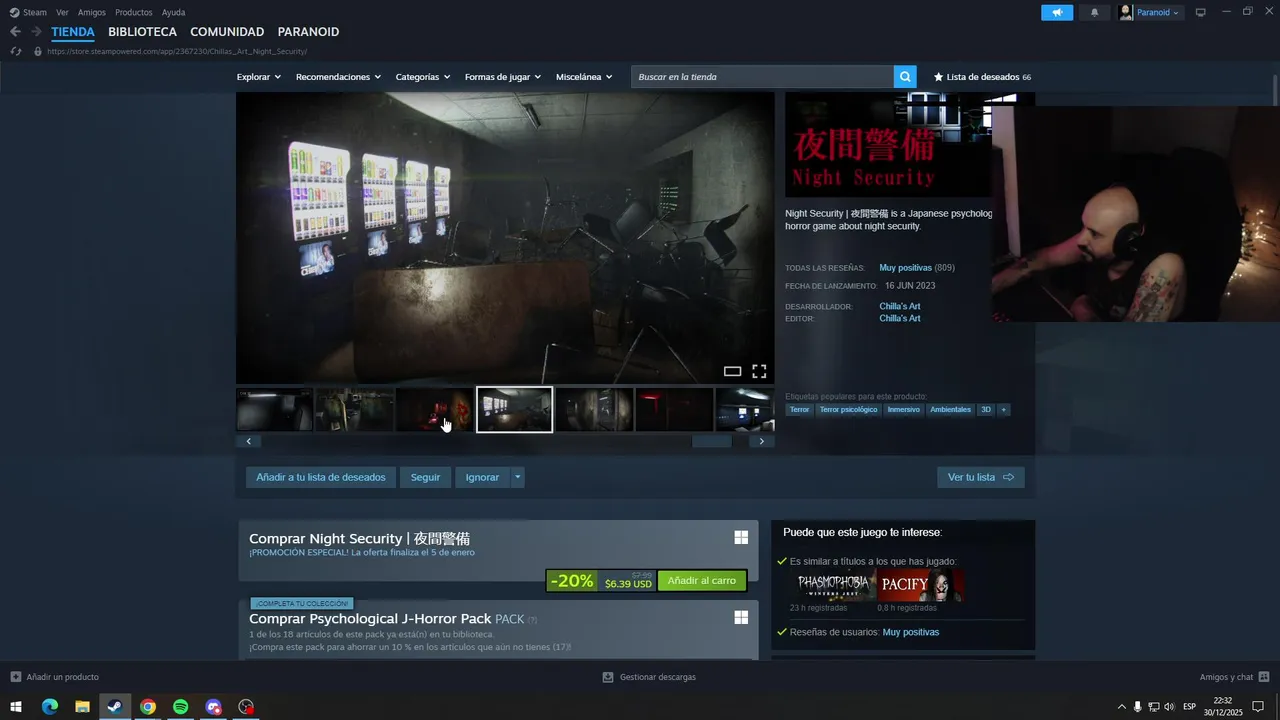
Task: Open Spotify from taskbar
Action: [181, 707]
